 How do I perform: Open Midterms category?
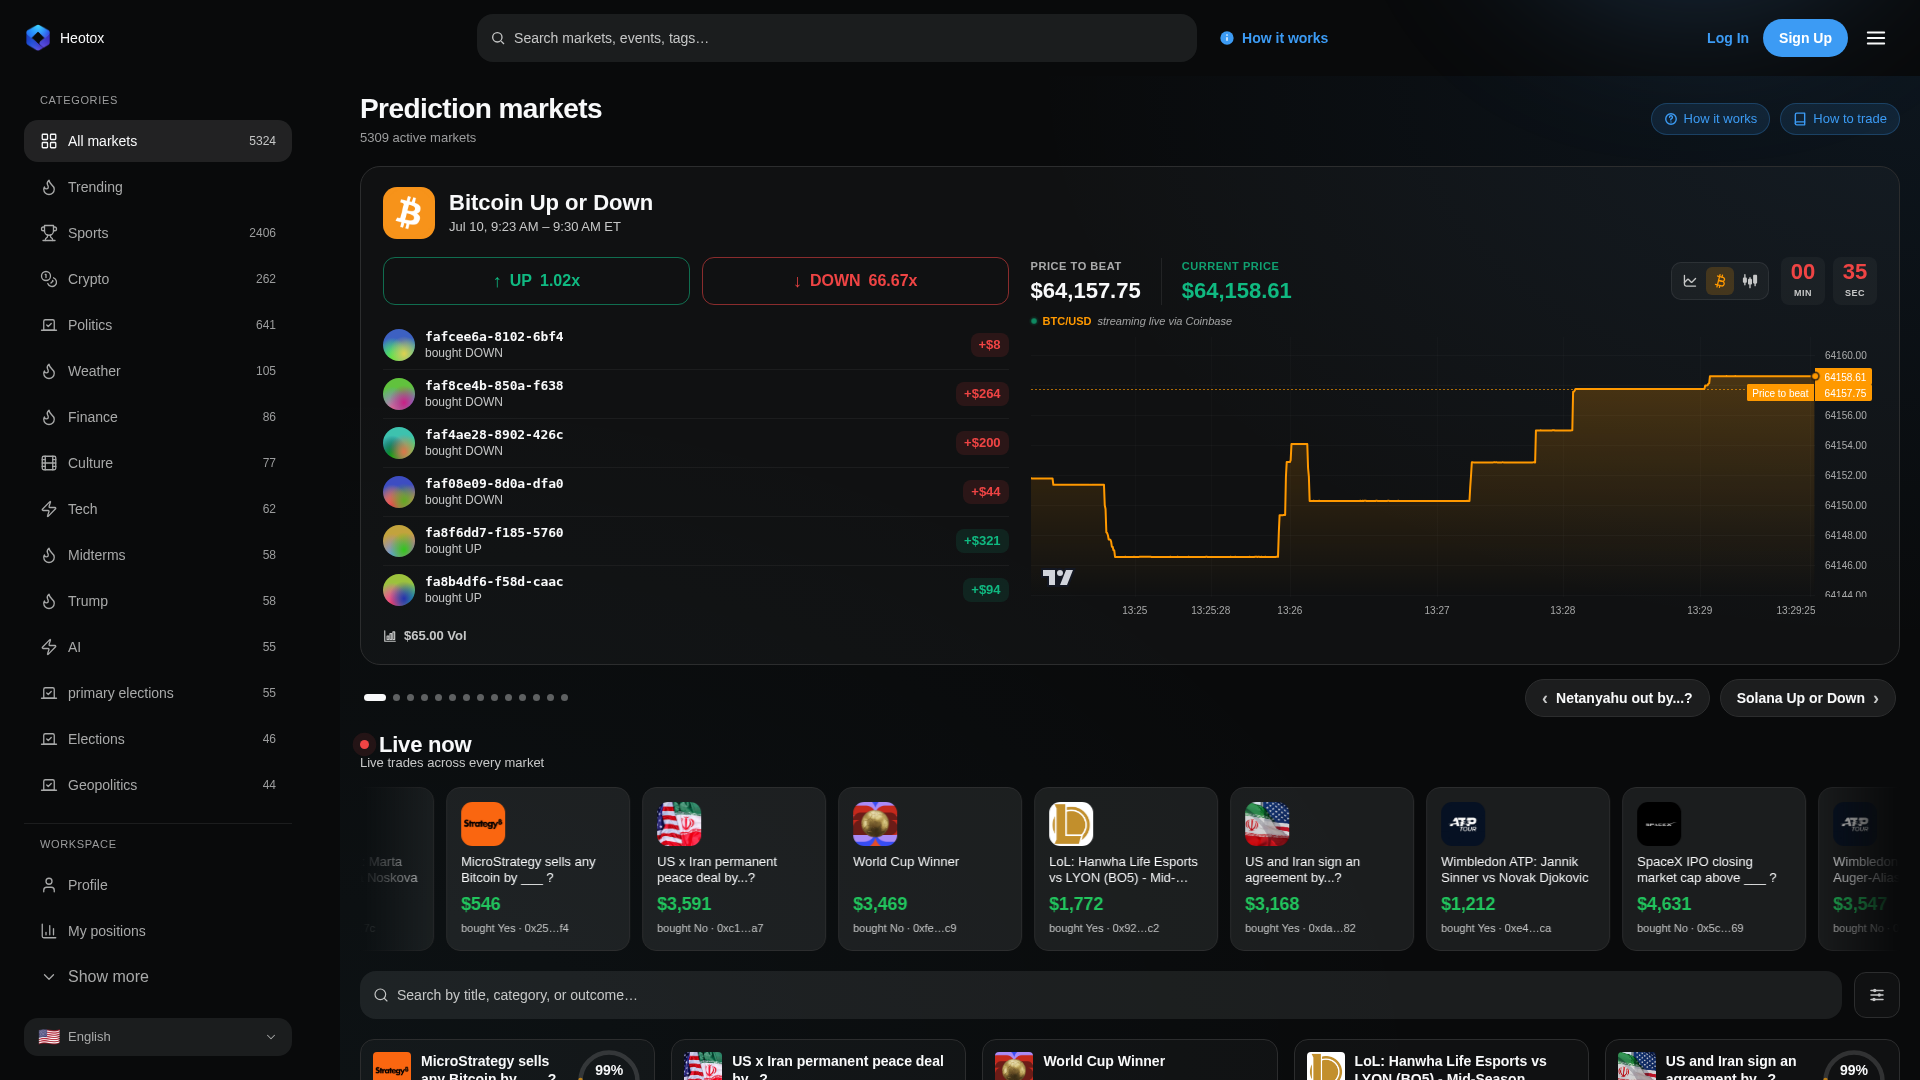point(158,555)
